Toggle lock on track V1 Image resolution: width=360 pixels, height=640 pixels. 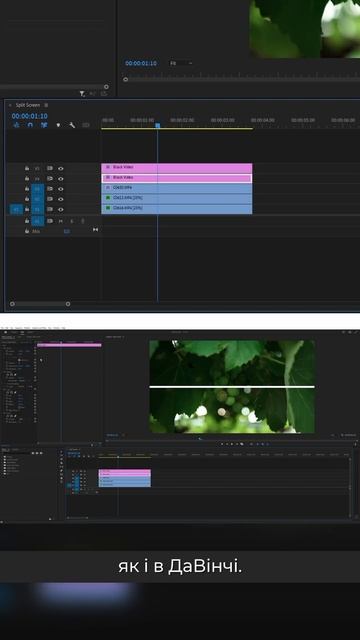click(27, 209)
